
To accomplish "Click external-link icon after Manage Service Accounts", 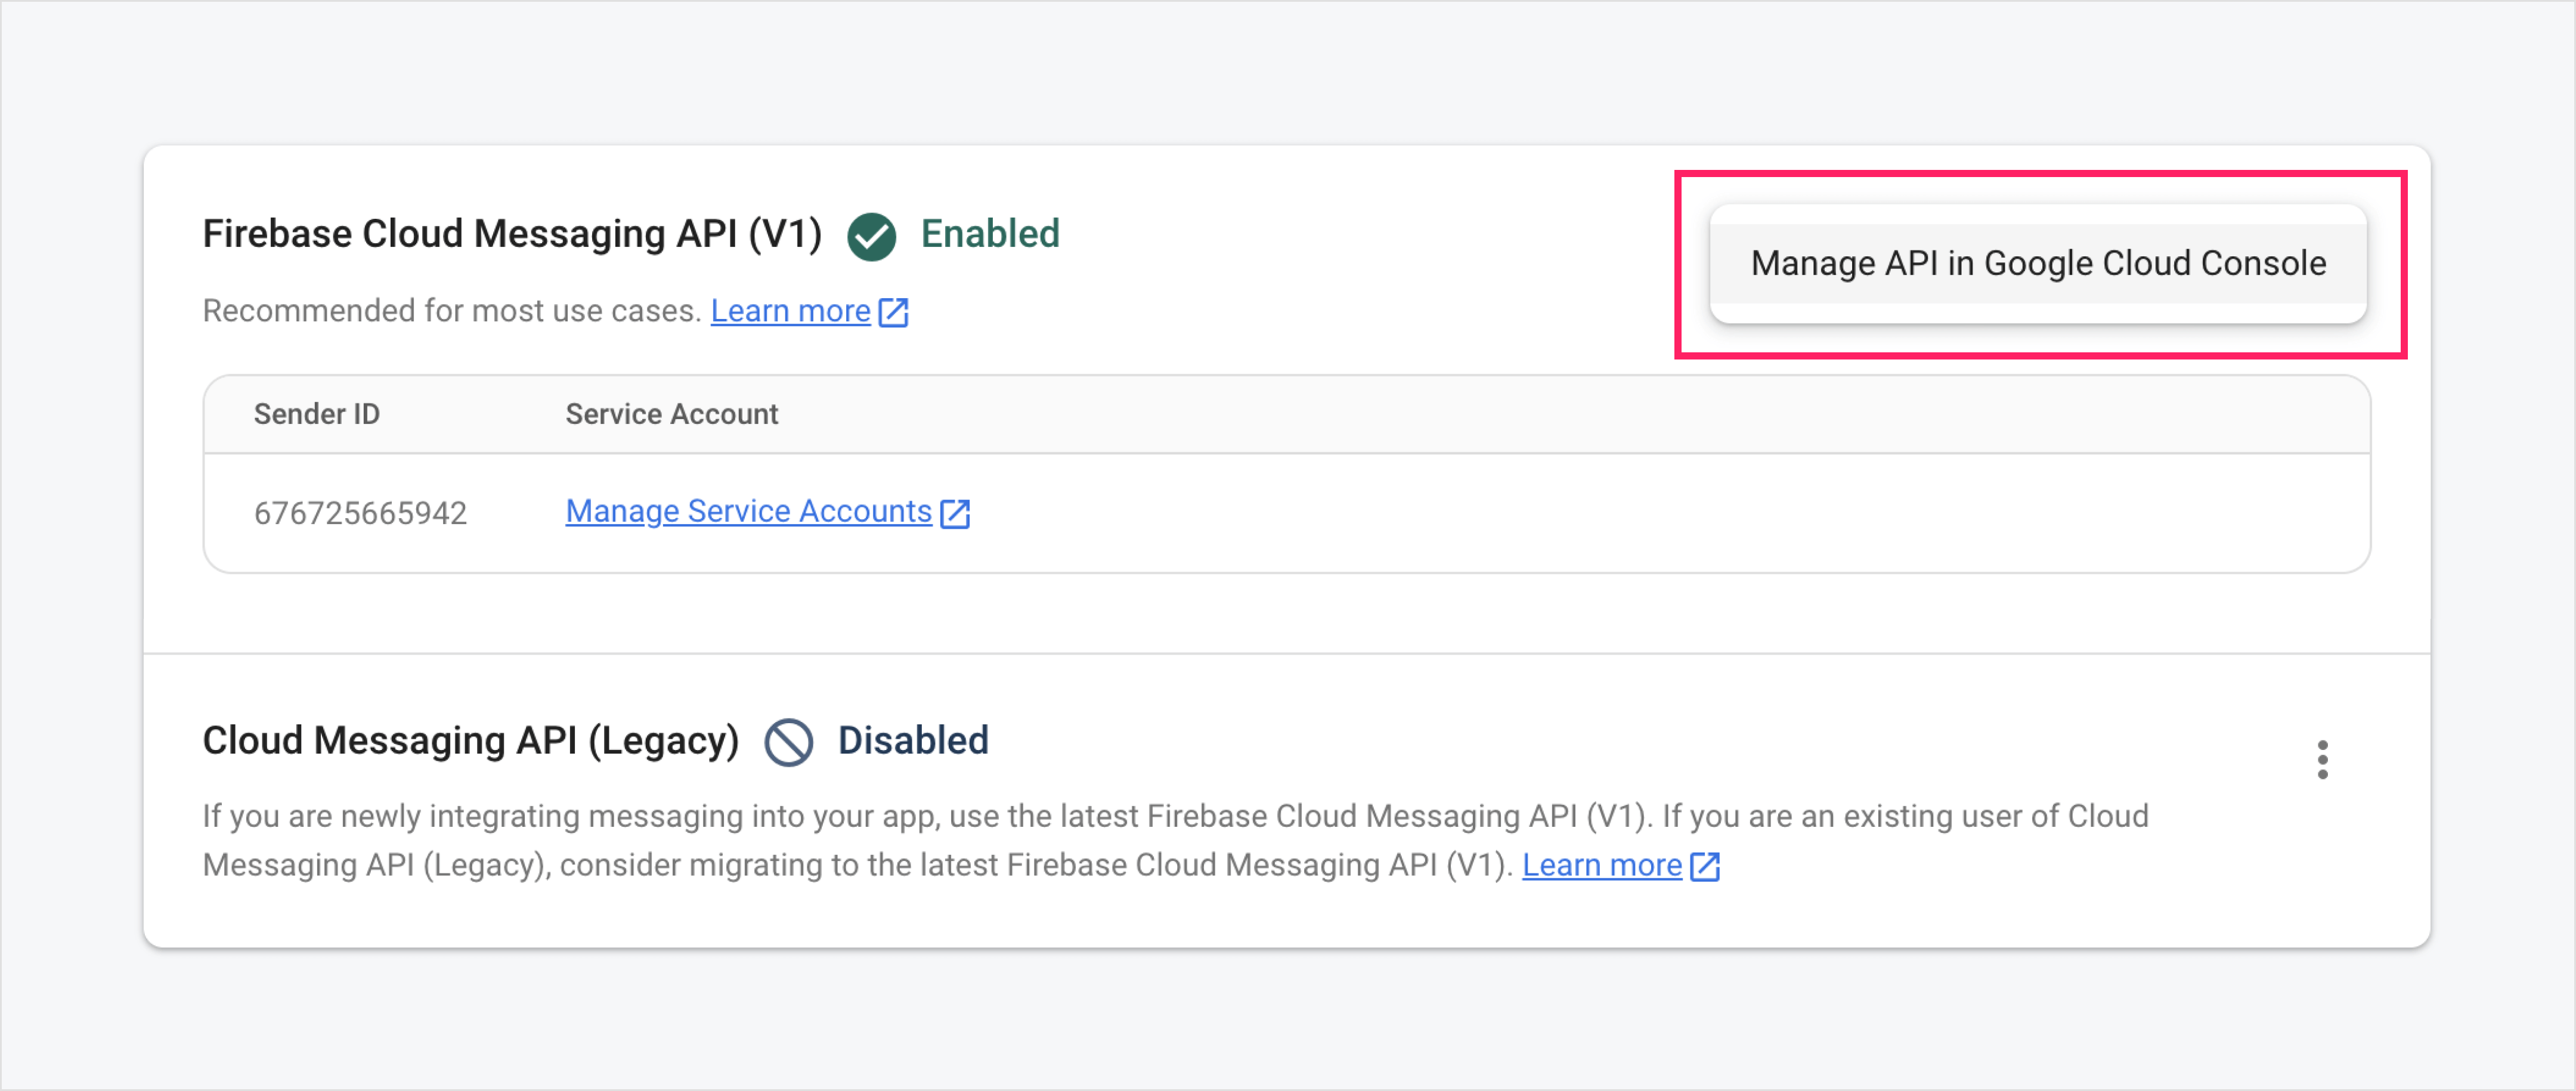I will tap(955, 513).
